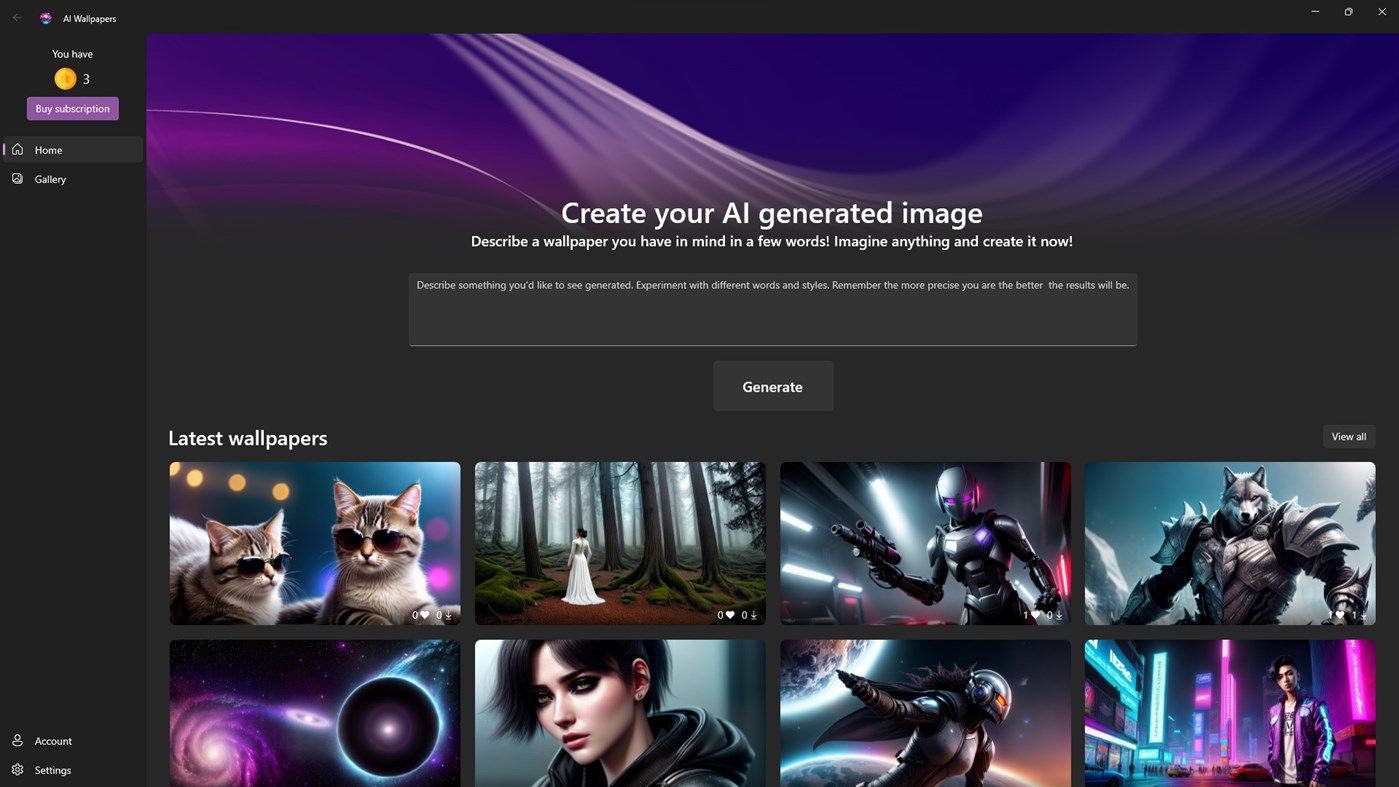The image size is (1399, 787).
Task: Select Gallery in the navigation menu
Action: (x=50, y=178)
